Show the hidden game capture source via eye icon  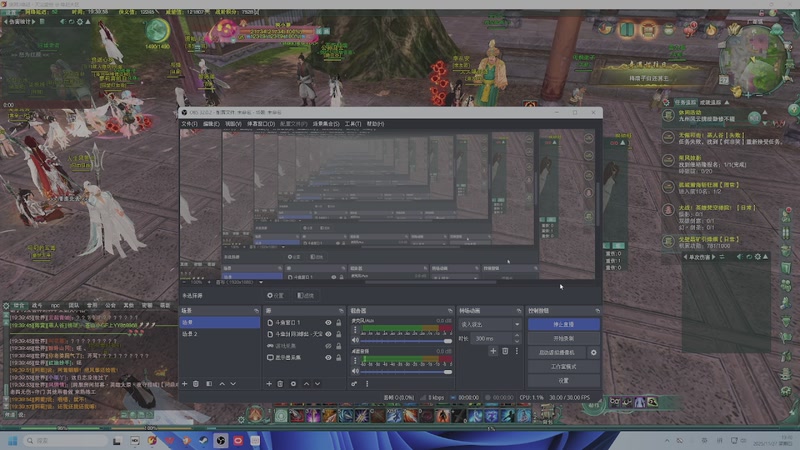tap(328, 346)
